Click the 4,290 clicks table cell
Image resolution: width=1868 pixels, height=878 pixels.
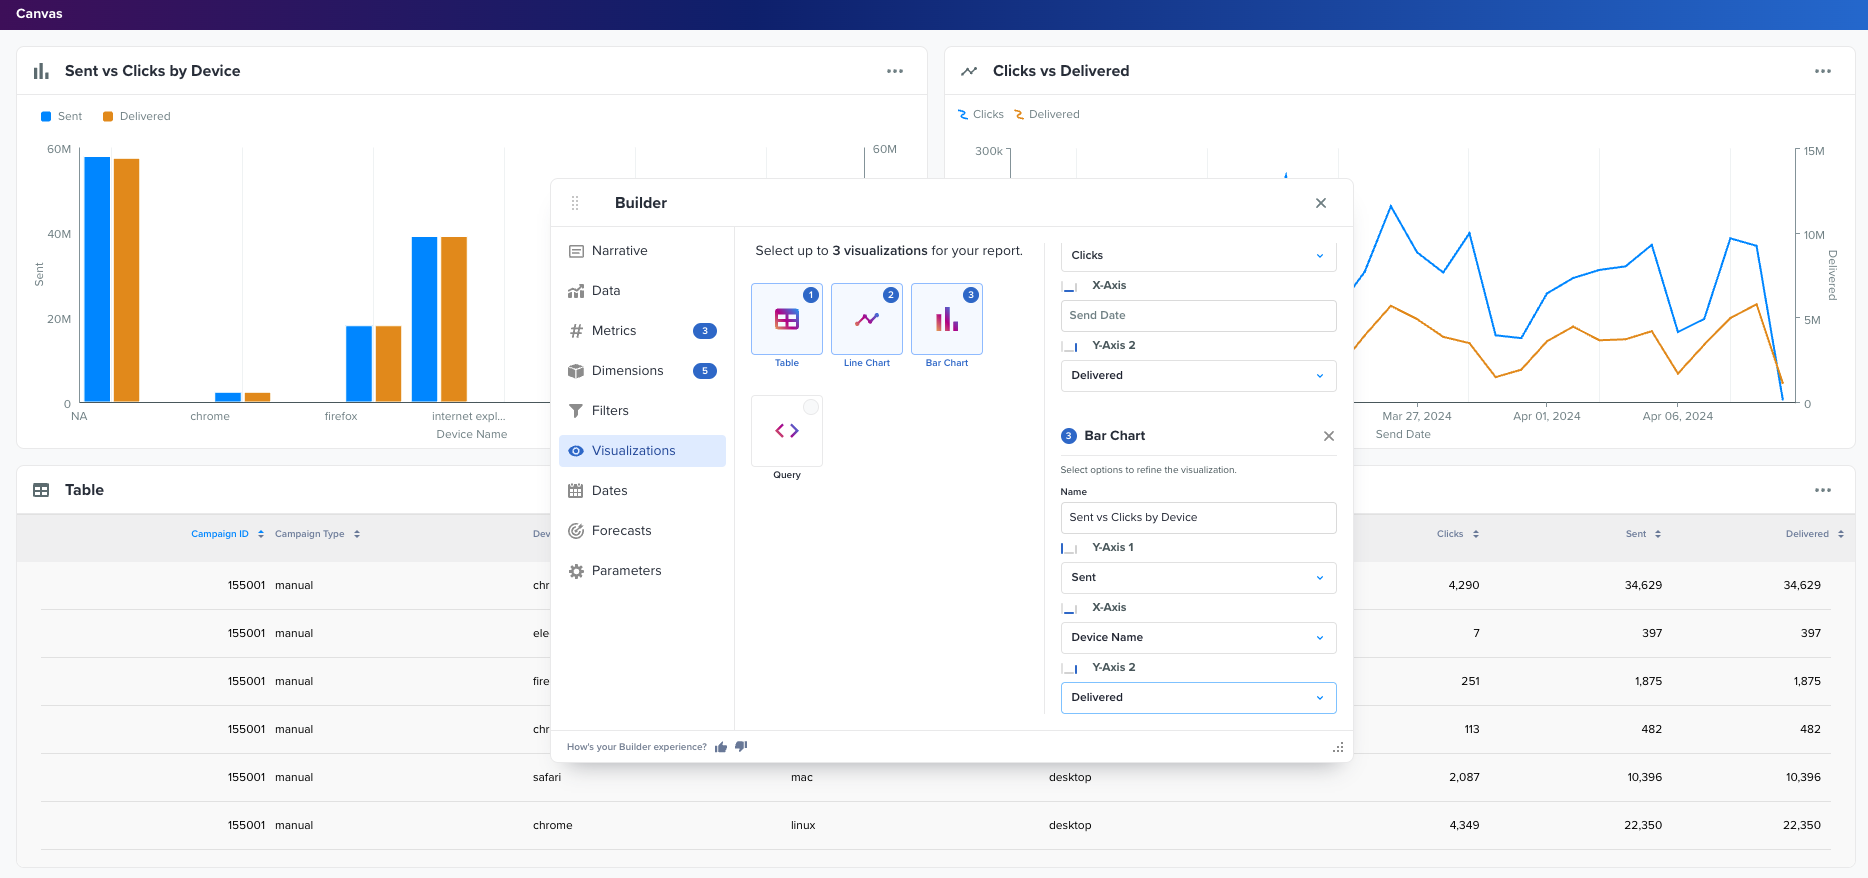tap(1464, 585)
